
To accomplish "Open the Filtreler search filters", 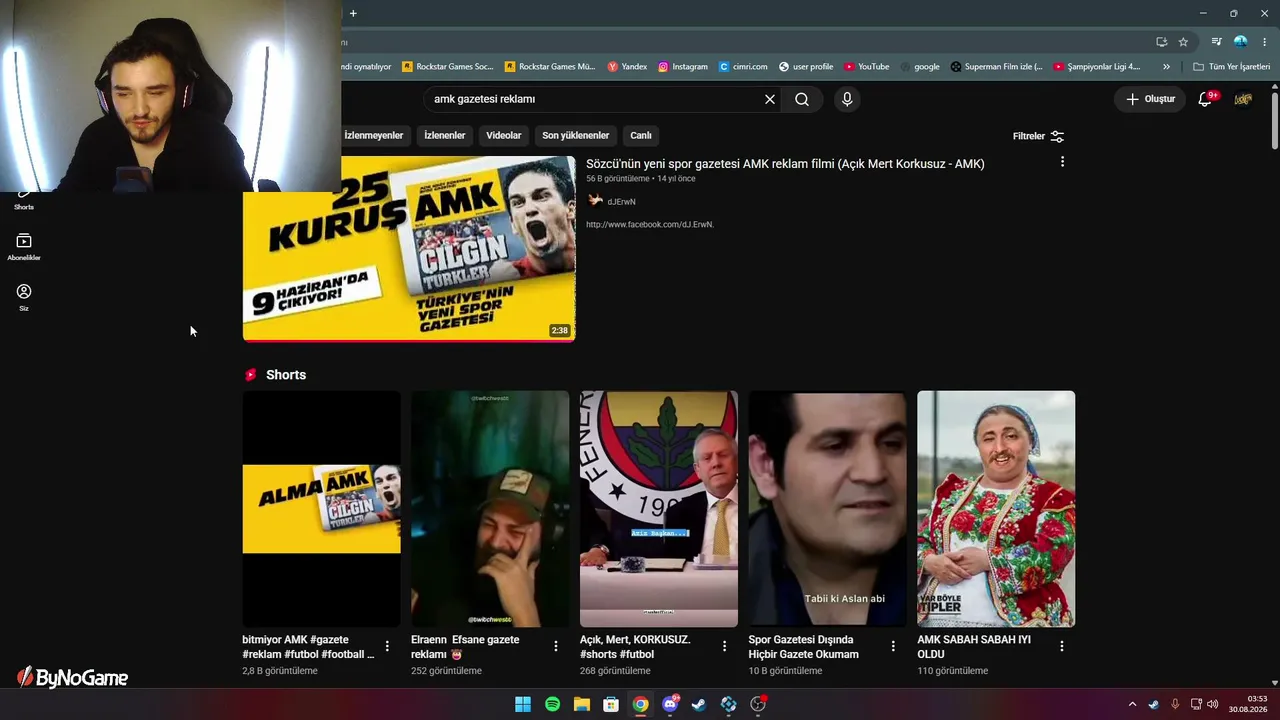I will (1038, 136).
